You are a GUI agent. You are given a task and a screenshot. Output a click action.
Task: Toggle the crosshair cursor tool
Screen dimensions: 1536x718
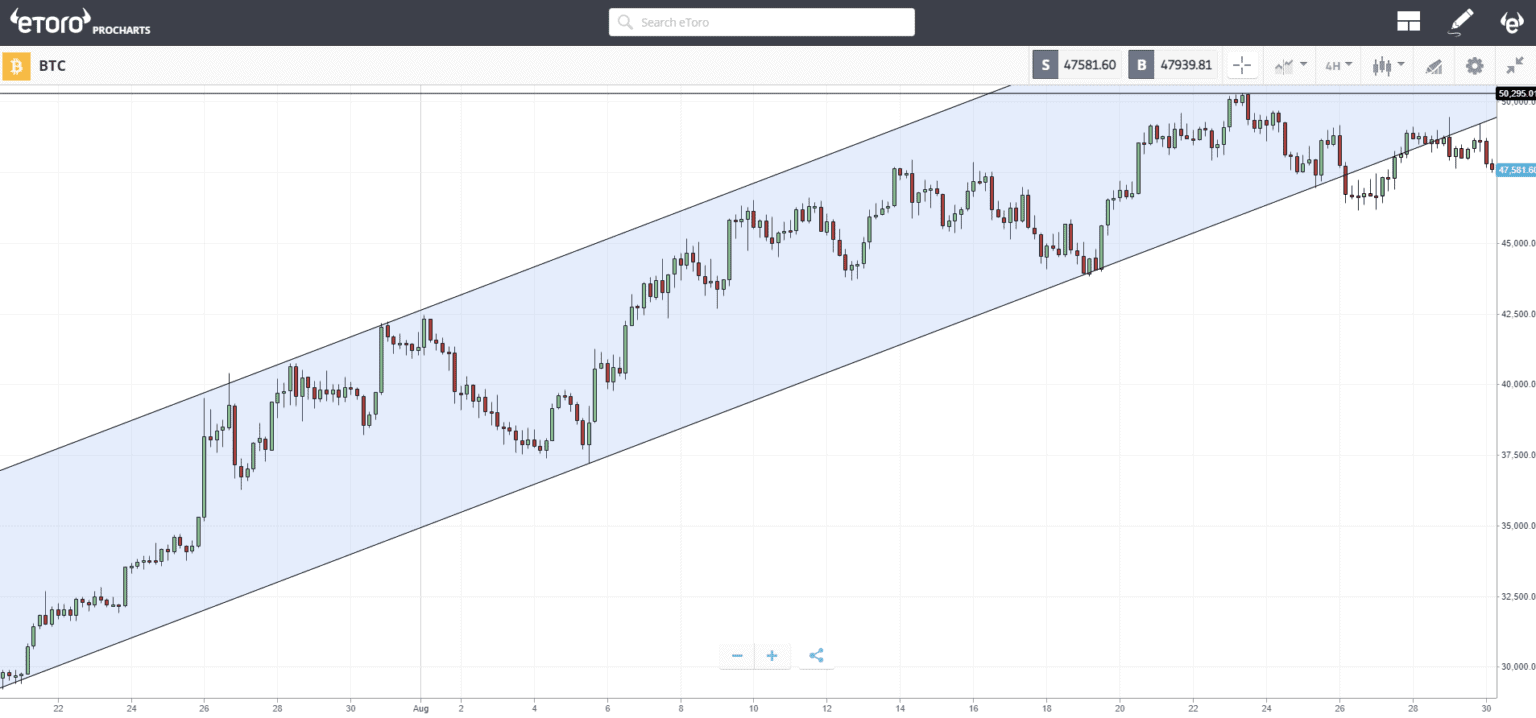1242,66
